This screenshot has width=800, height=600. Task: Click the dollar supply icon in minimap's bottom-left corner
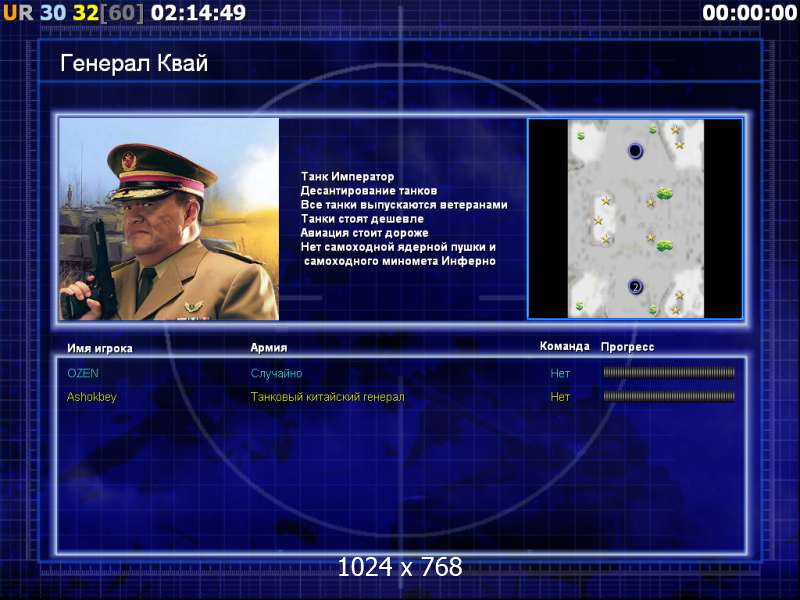(580, 306)
